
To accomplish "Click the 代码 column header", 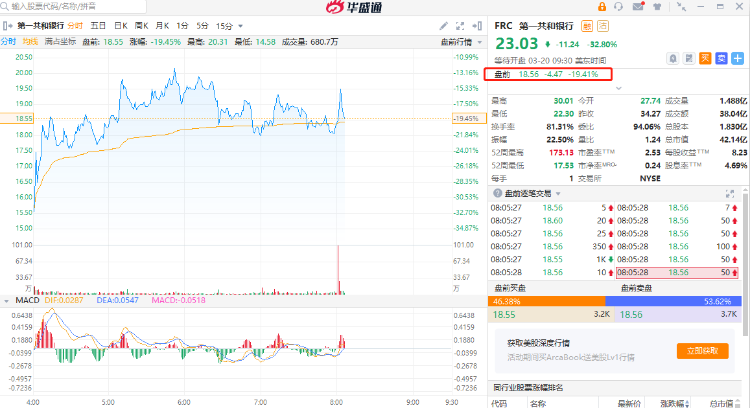I will [x=499, y=404].
